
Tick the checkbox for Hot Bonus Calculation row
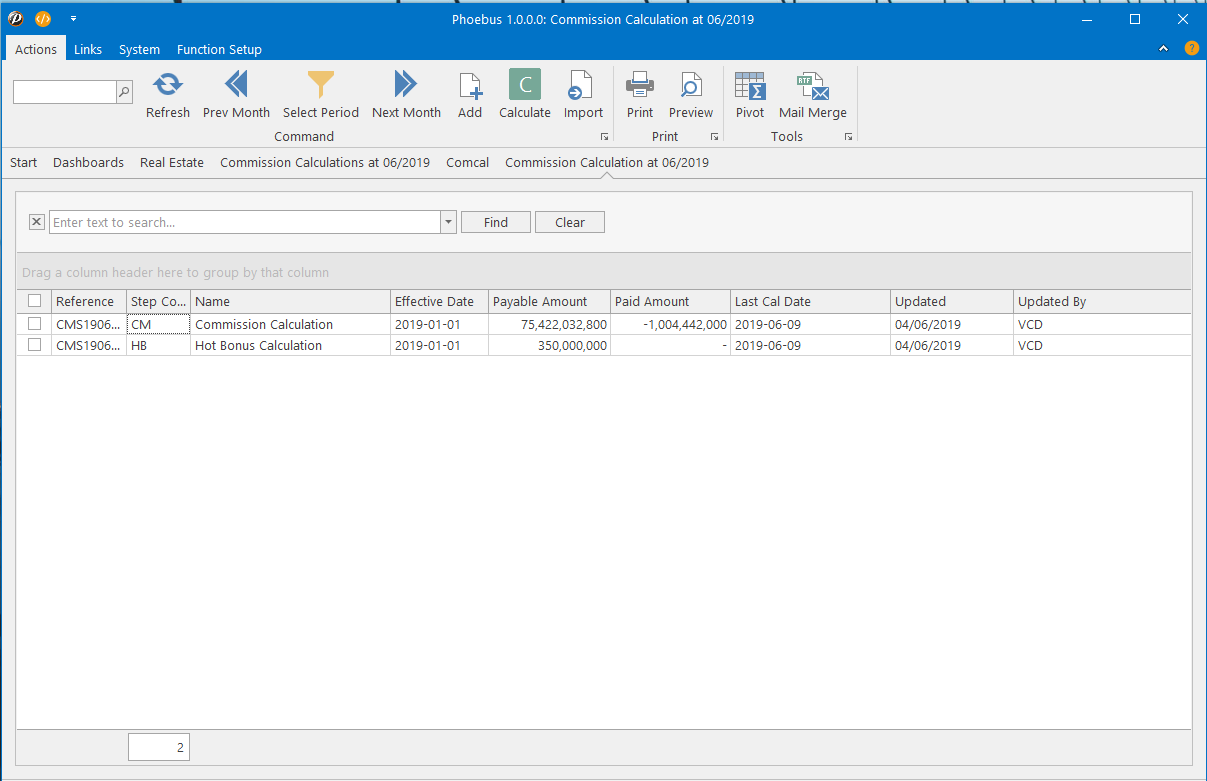pyautogui.click(x=35, y=345)
